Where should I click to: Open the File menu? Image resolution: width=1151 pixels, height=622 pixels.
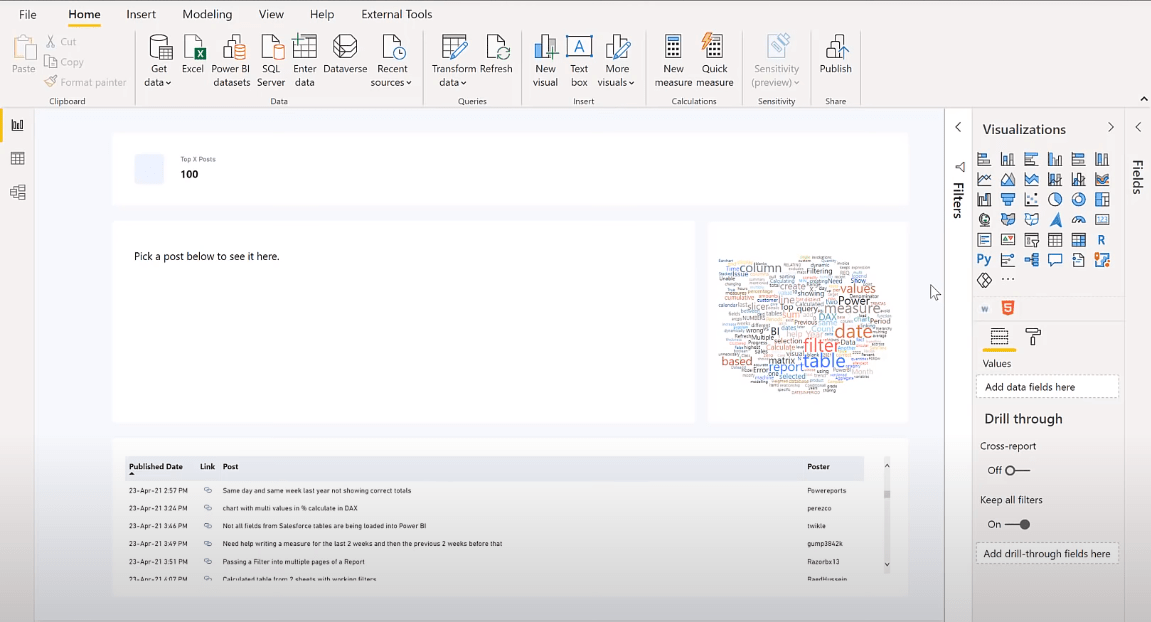[x=28, y=14]
